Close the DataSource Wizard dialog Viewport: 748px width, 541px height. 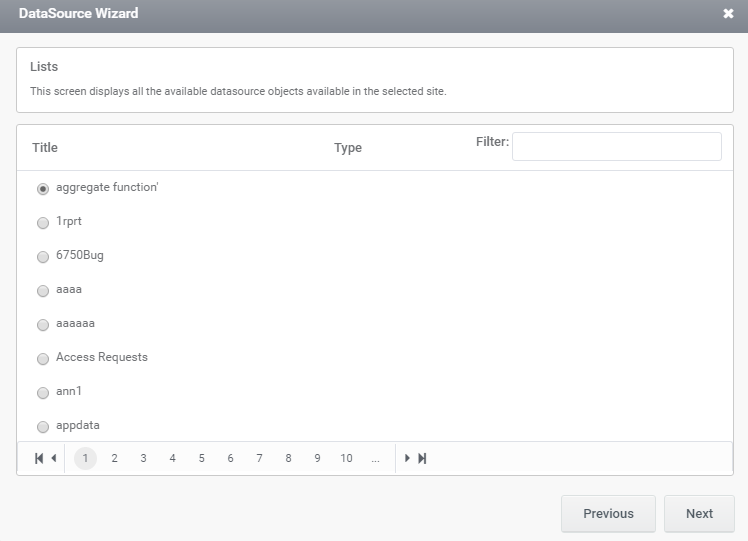(728, 13)
